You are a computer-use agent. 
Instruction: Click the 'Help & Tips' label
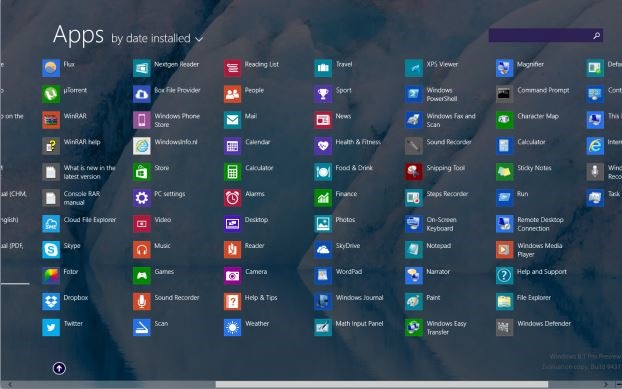coord(261,297)
